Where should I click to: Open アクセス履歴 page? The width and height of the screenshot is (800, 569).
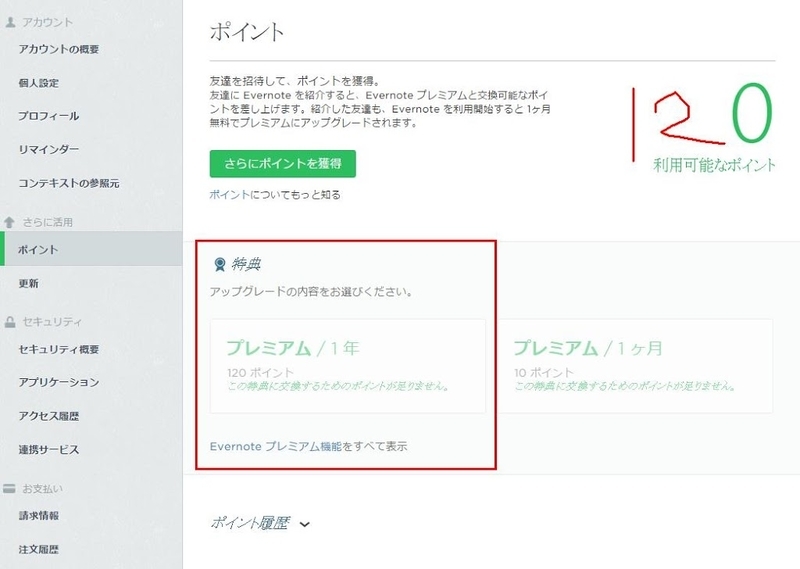(x=48, y=416)
